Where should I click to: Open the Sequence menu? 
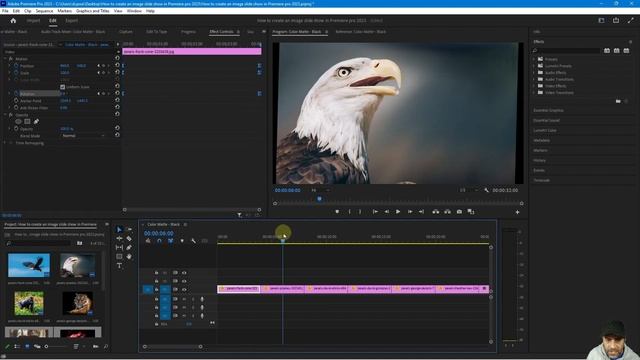click(44, 11)
